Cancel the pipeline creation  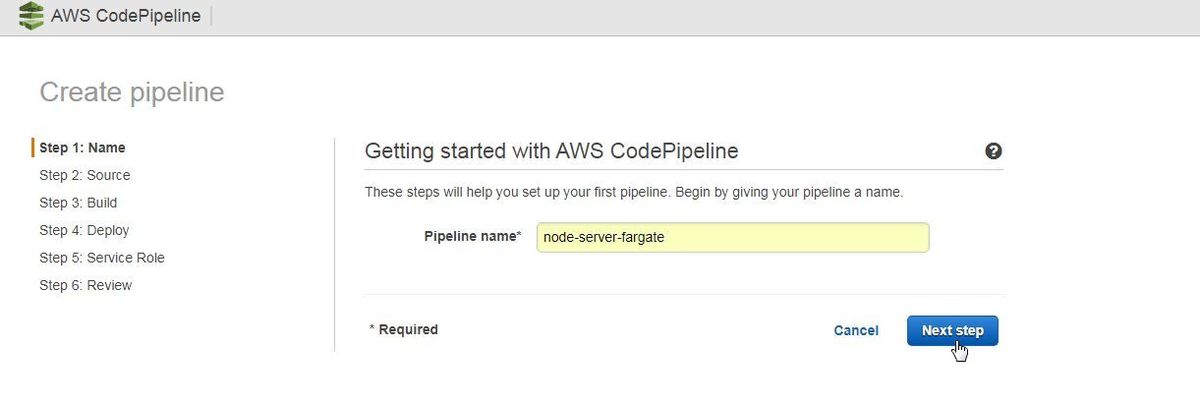(x=856, y=330)
